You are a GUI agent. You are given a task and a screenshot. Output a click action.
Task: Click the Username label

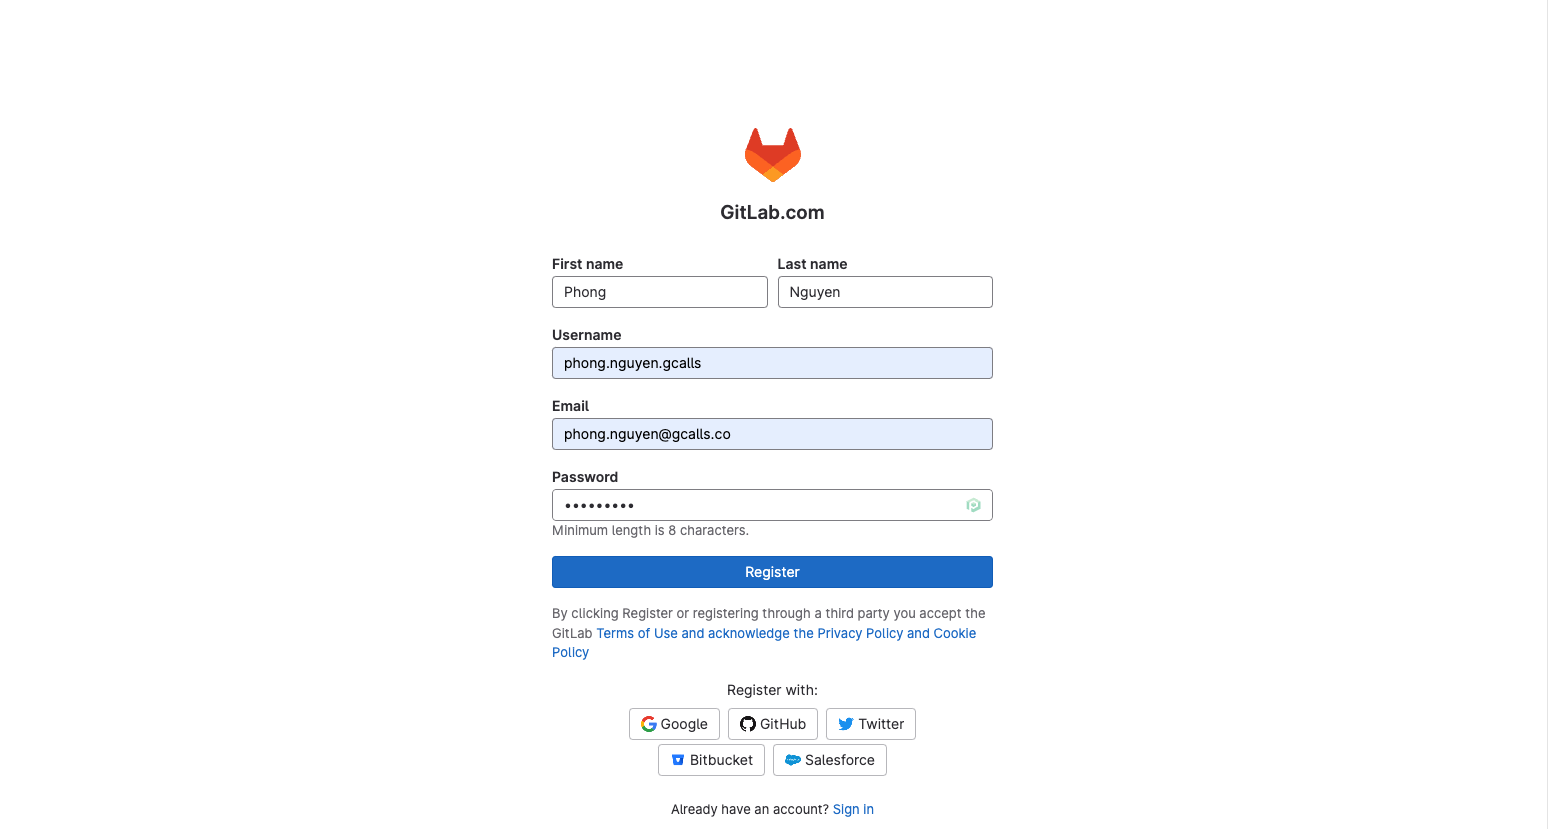tap(586, 335)
